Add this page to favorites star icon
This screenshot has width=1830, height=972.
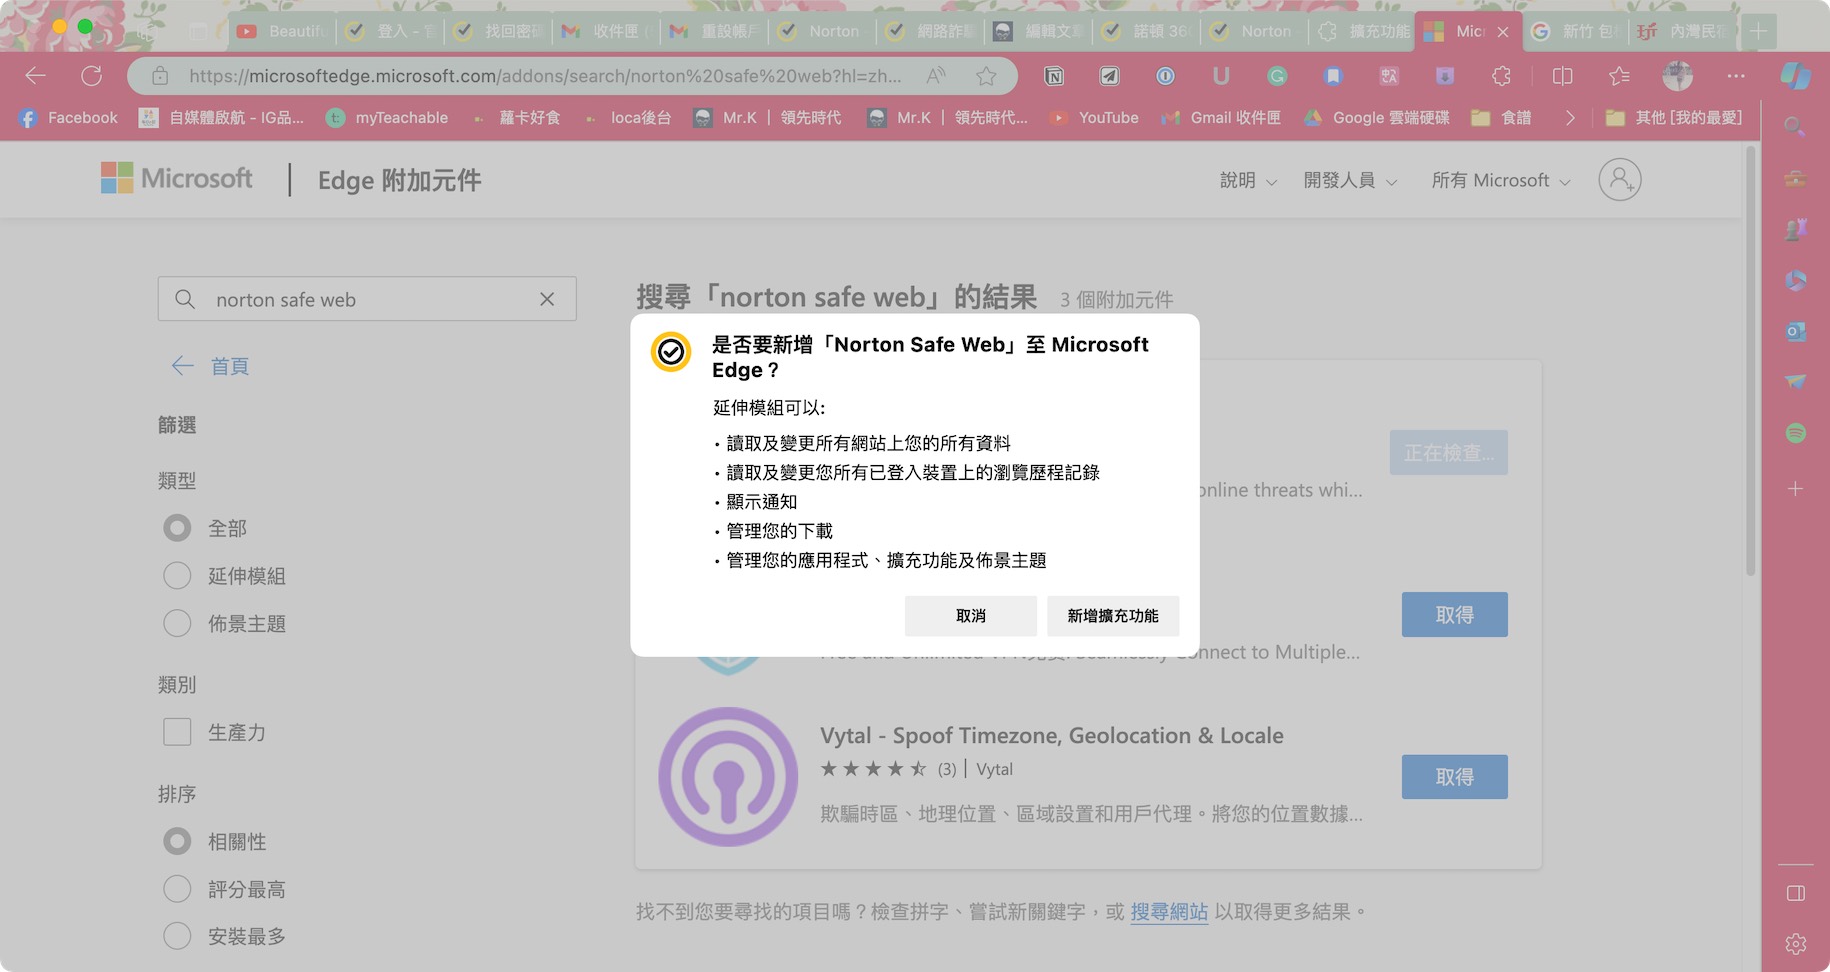[x=986, y=76]
